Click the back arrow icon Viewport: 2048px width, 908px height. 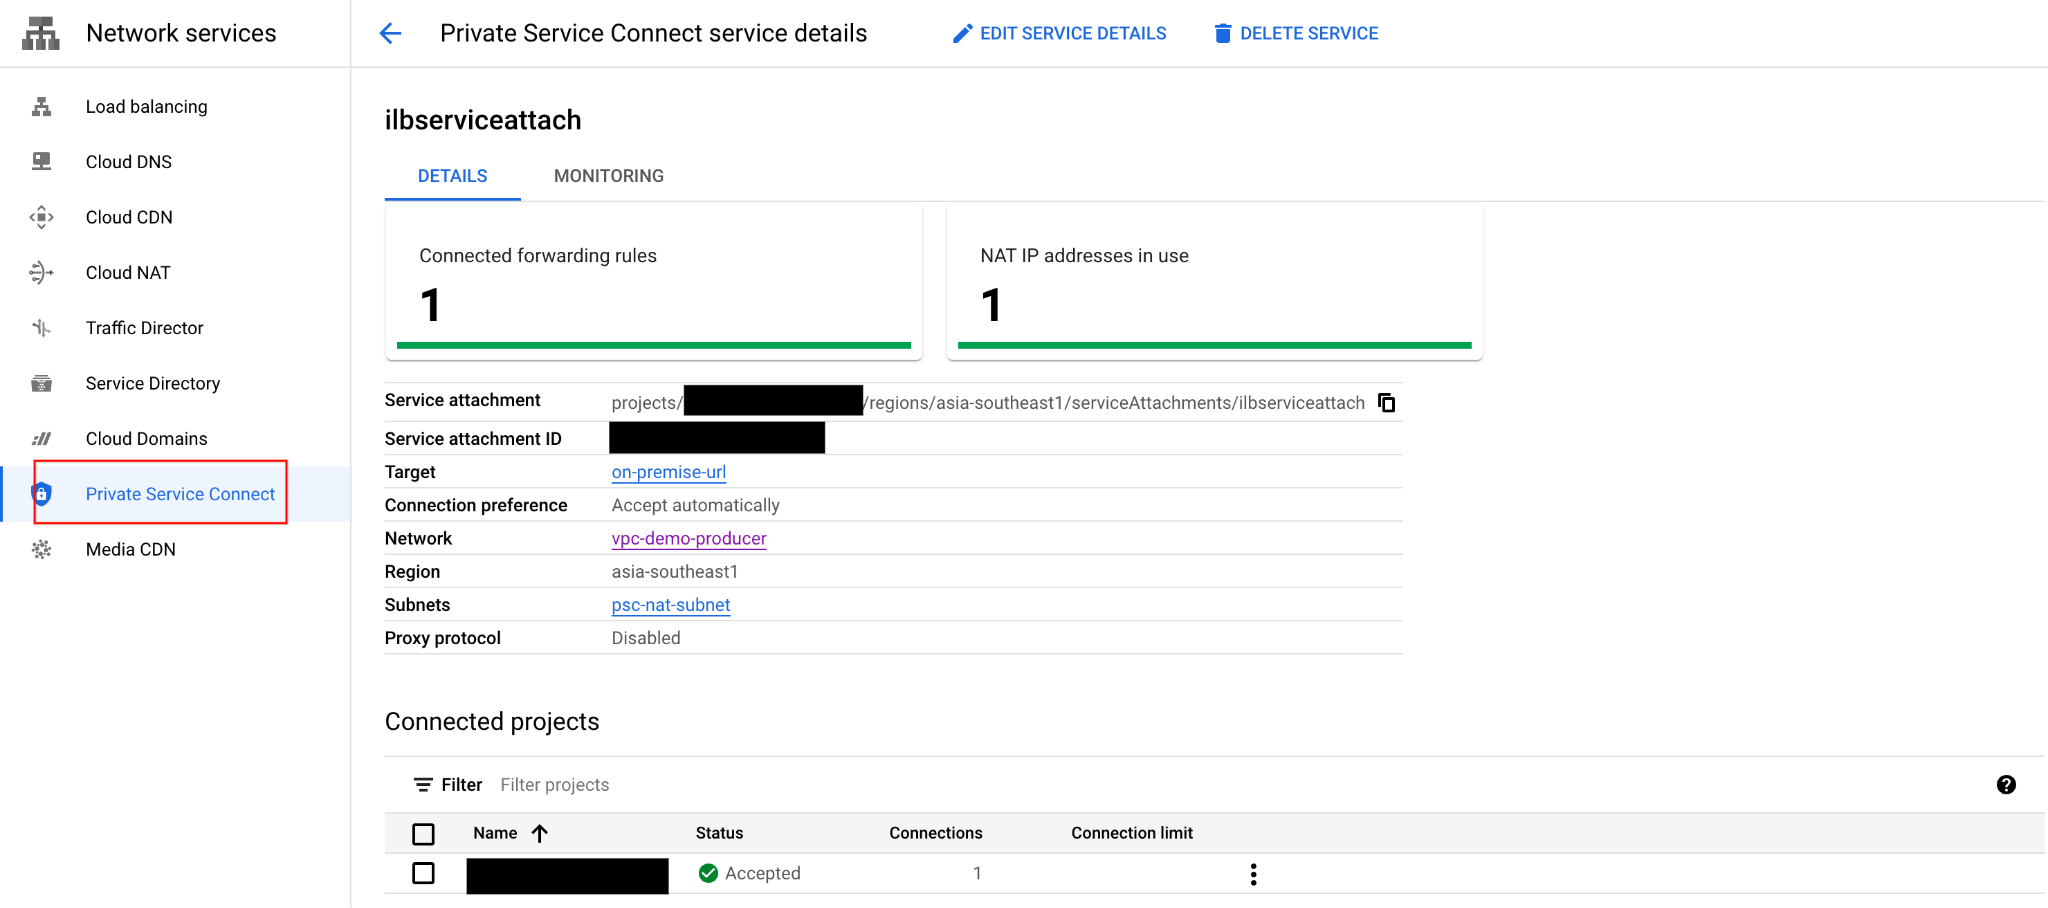pyautogui.click(x=390, y=34)
